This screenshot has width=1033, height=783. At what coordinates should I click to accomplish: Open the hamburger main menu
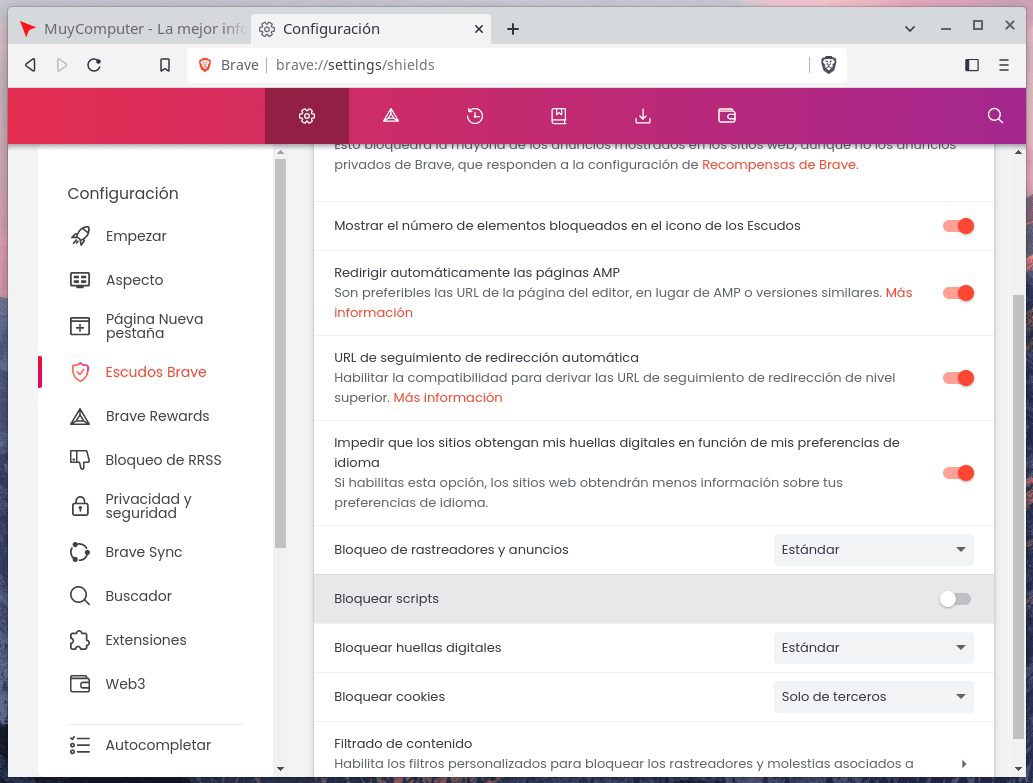[x=1003, y=65]
